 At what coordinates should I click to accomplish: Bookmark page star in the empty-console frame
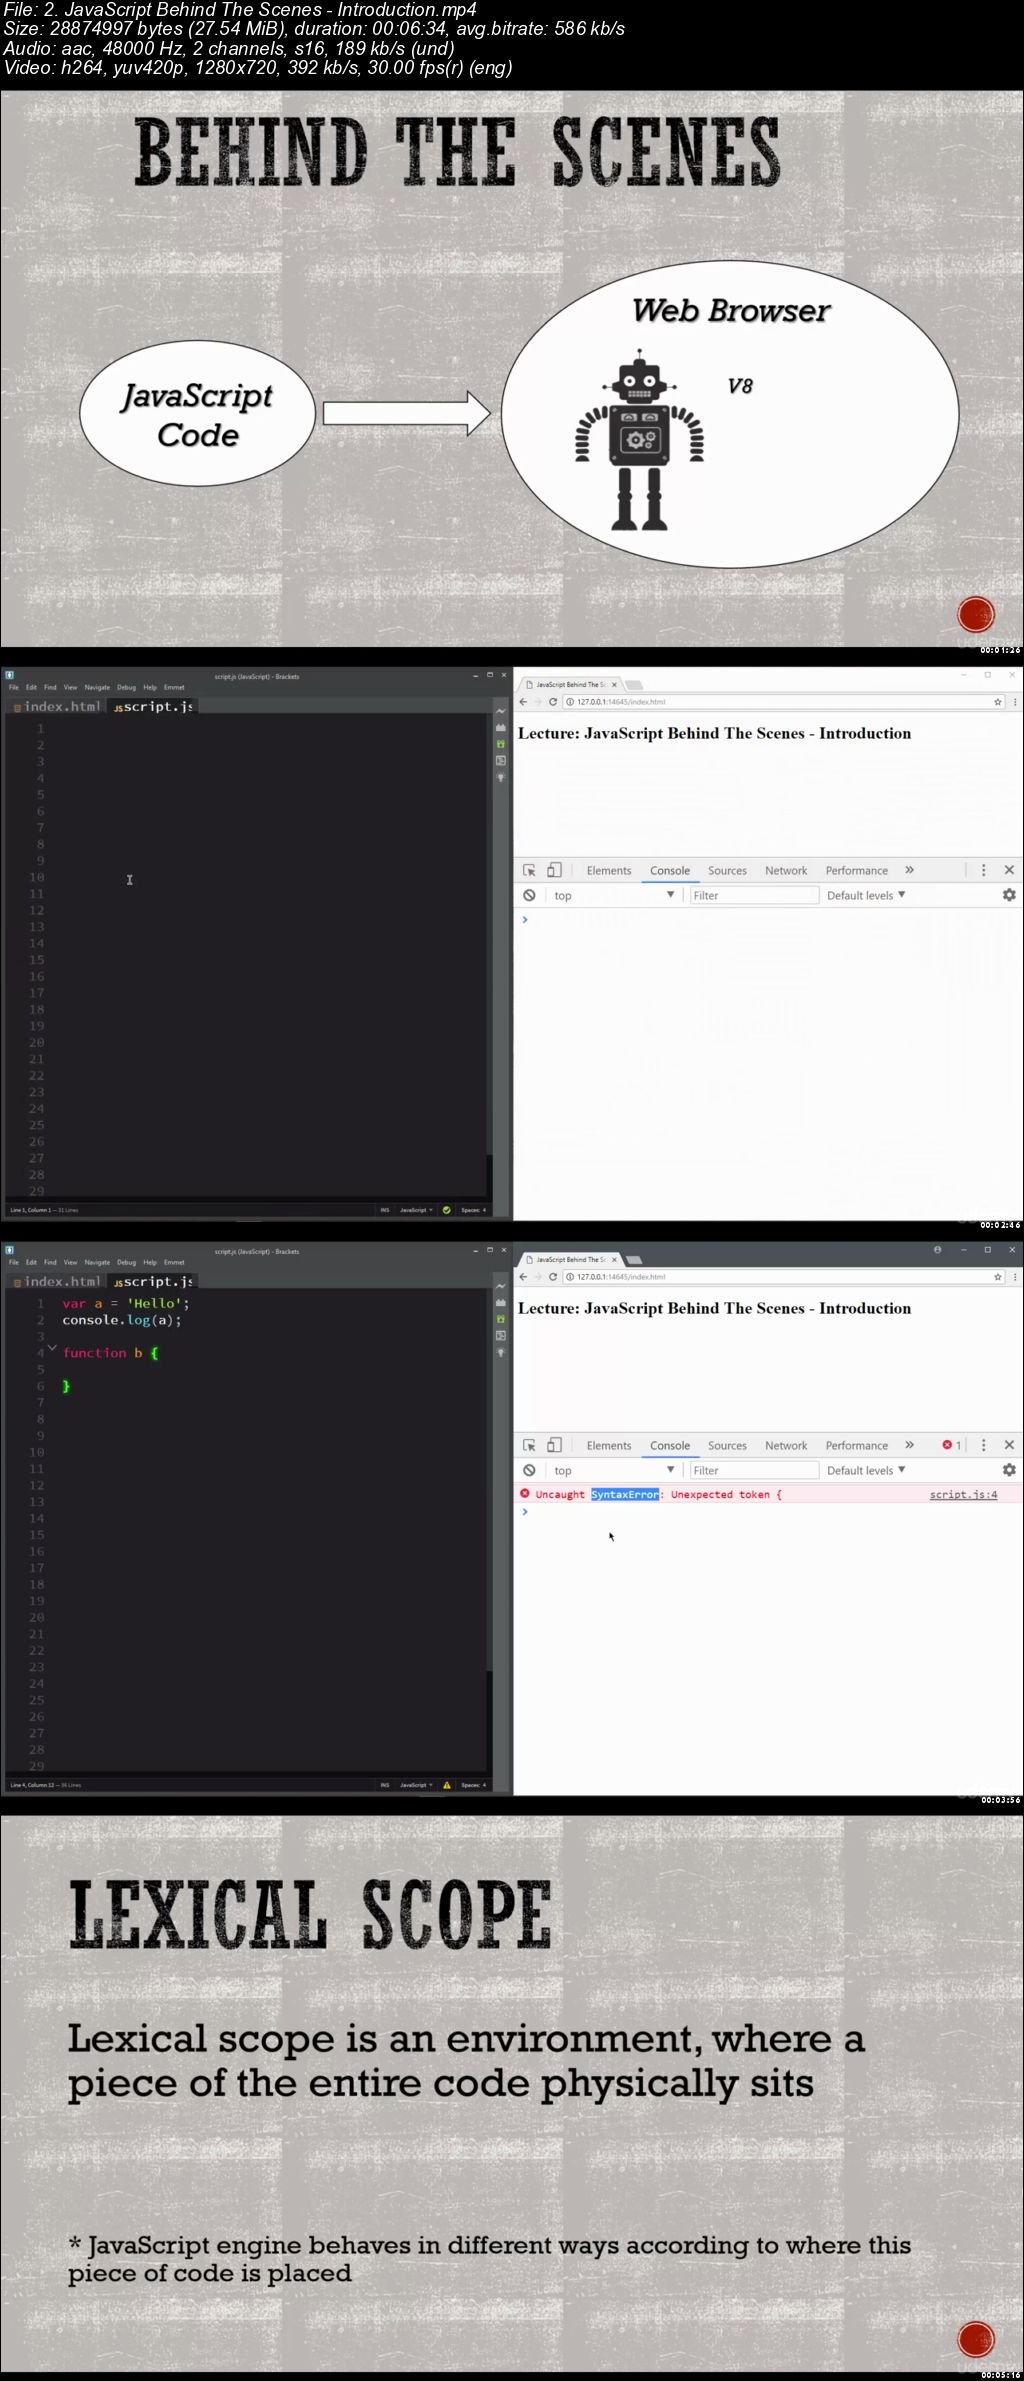(x=997, y=702)
